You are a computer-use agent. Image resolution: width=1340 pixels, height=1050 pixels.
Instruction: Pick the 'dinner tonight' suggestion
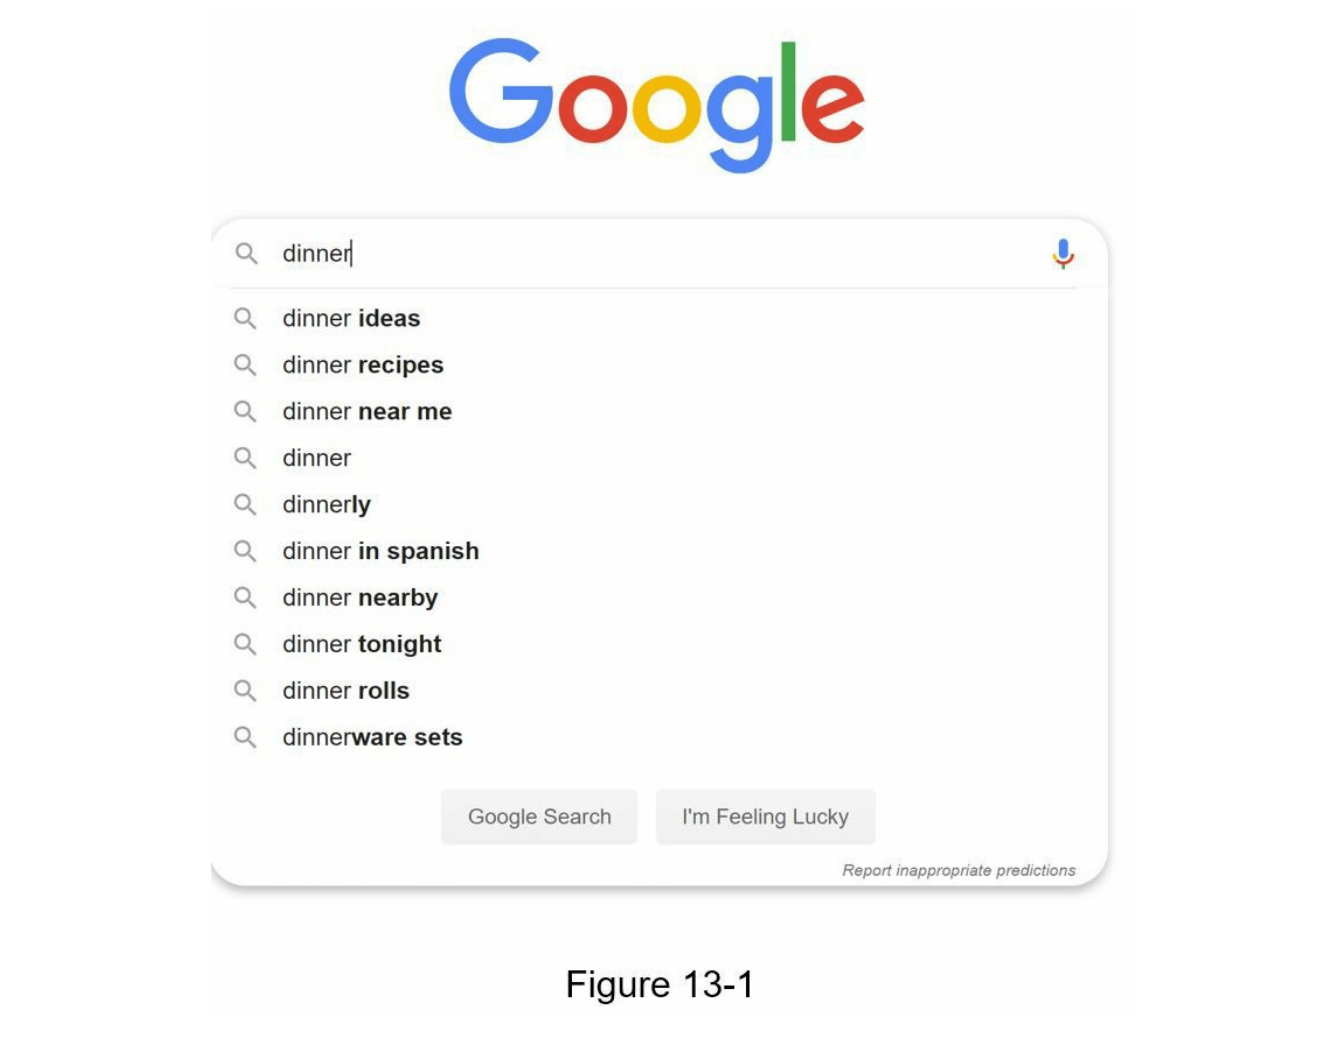pos(361,644)
